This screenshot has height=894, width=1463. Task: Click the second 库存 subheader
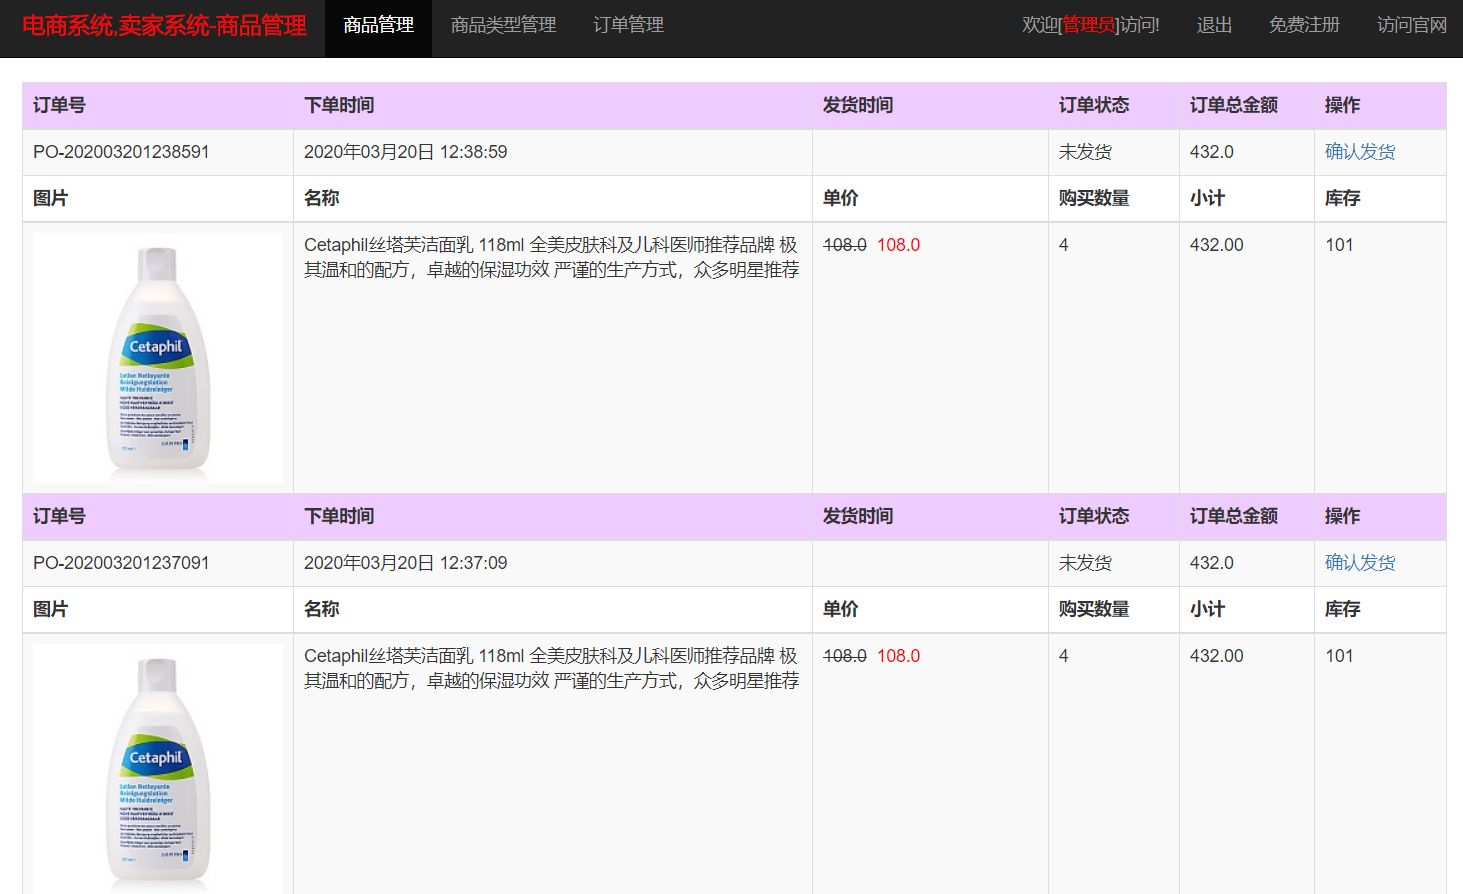coord(1342,609)
